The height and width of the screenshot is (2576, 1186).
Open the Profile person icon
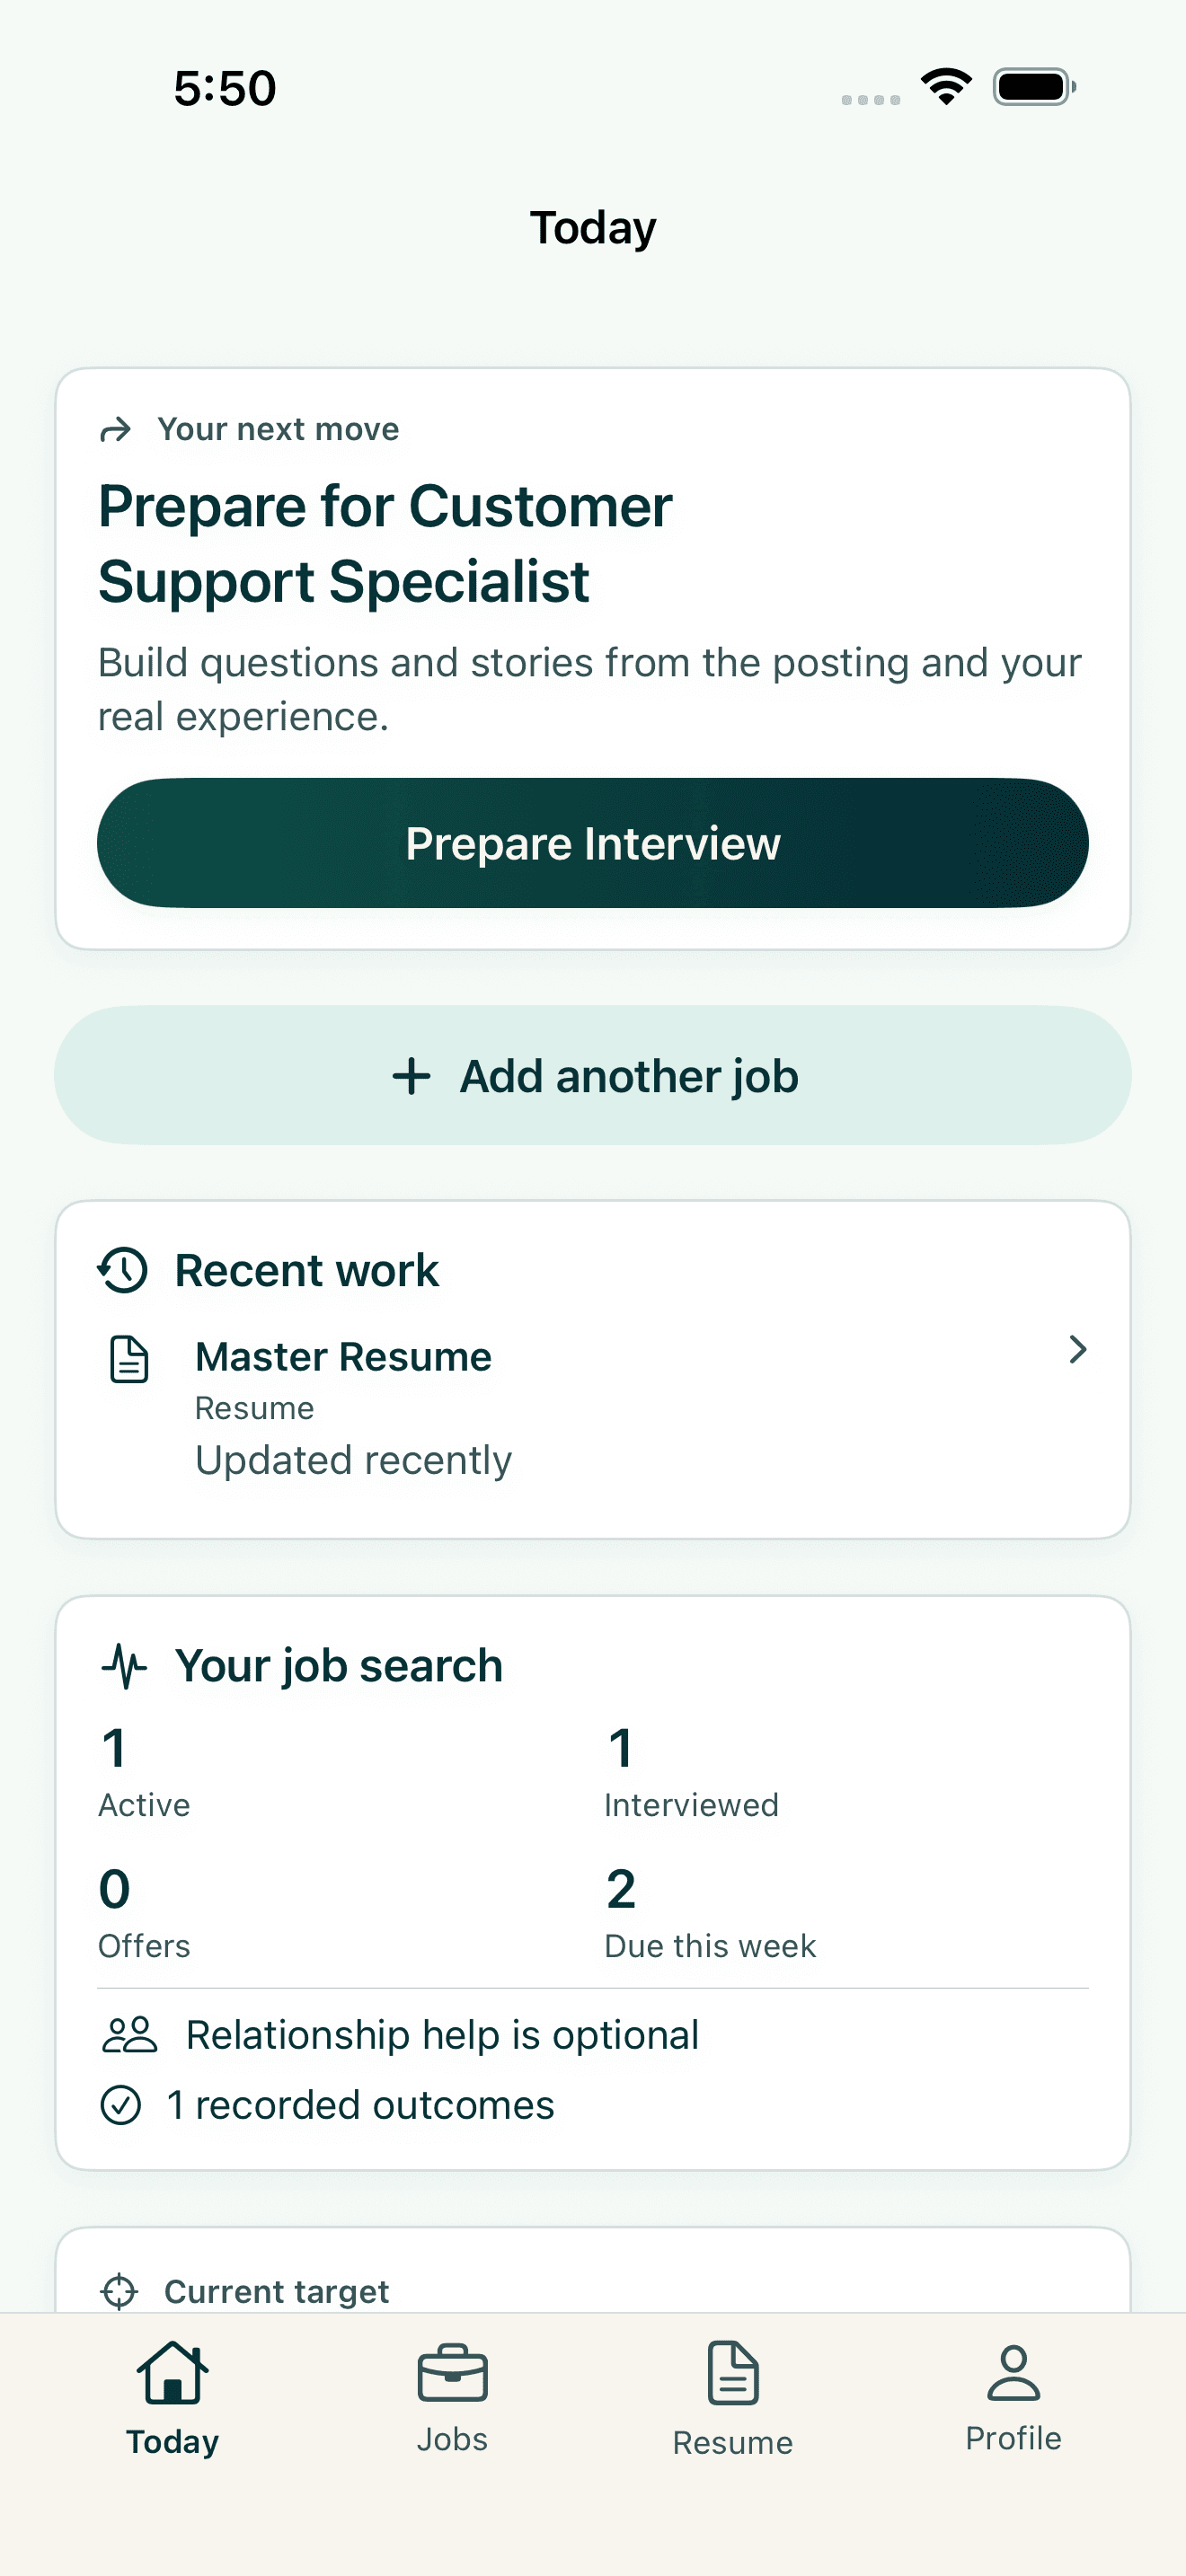coord(1013,2372)
